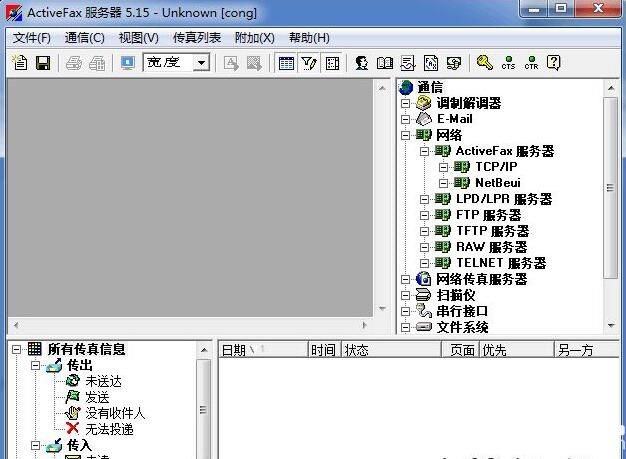Click the preview pane right scroll arrow
Viewport: 626px width, 459px height.
(365, 325)
